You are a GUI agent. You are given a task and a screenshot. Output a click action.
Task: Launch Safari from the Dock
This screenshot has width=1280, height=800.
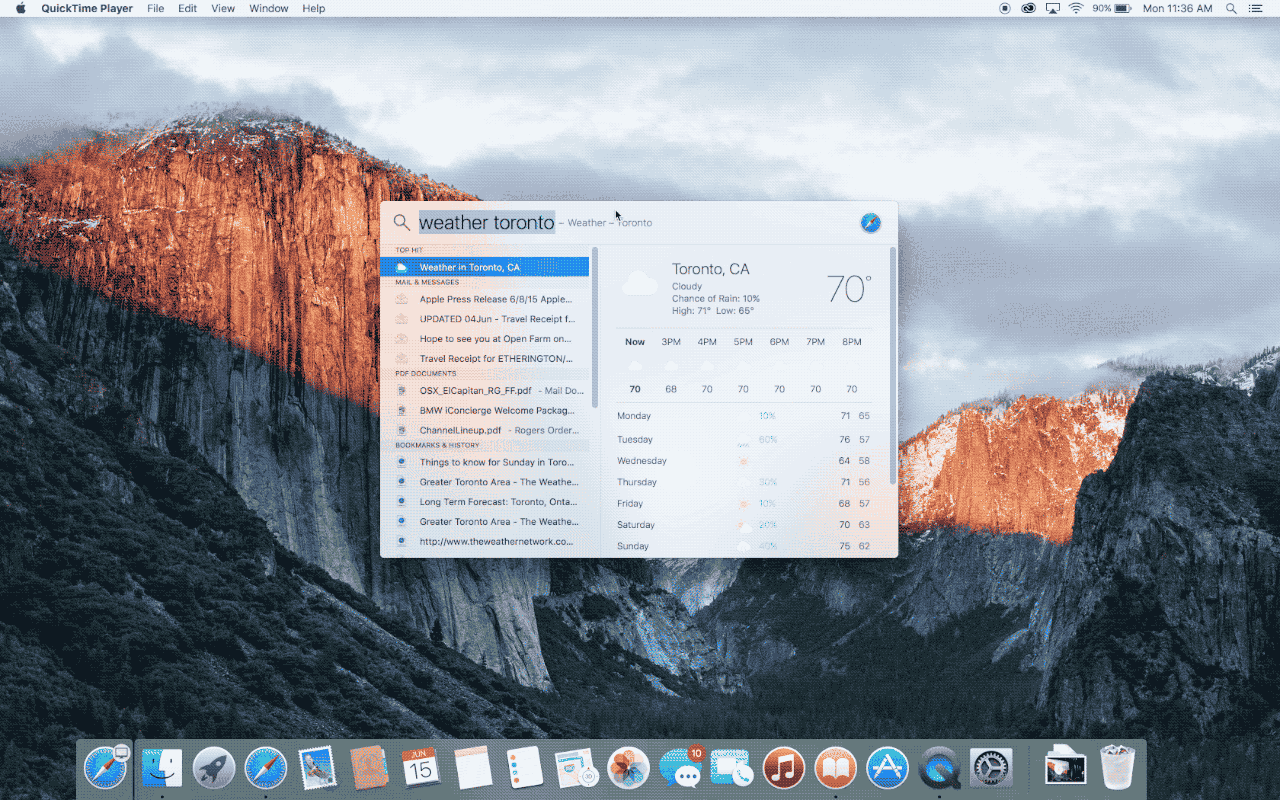pos(266,768)
